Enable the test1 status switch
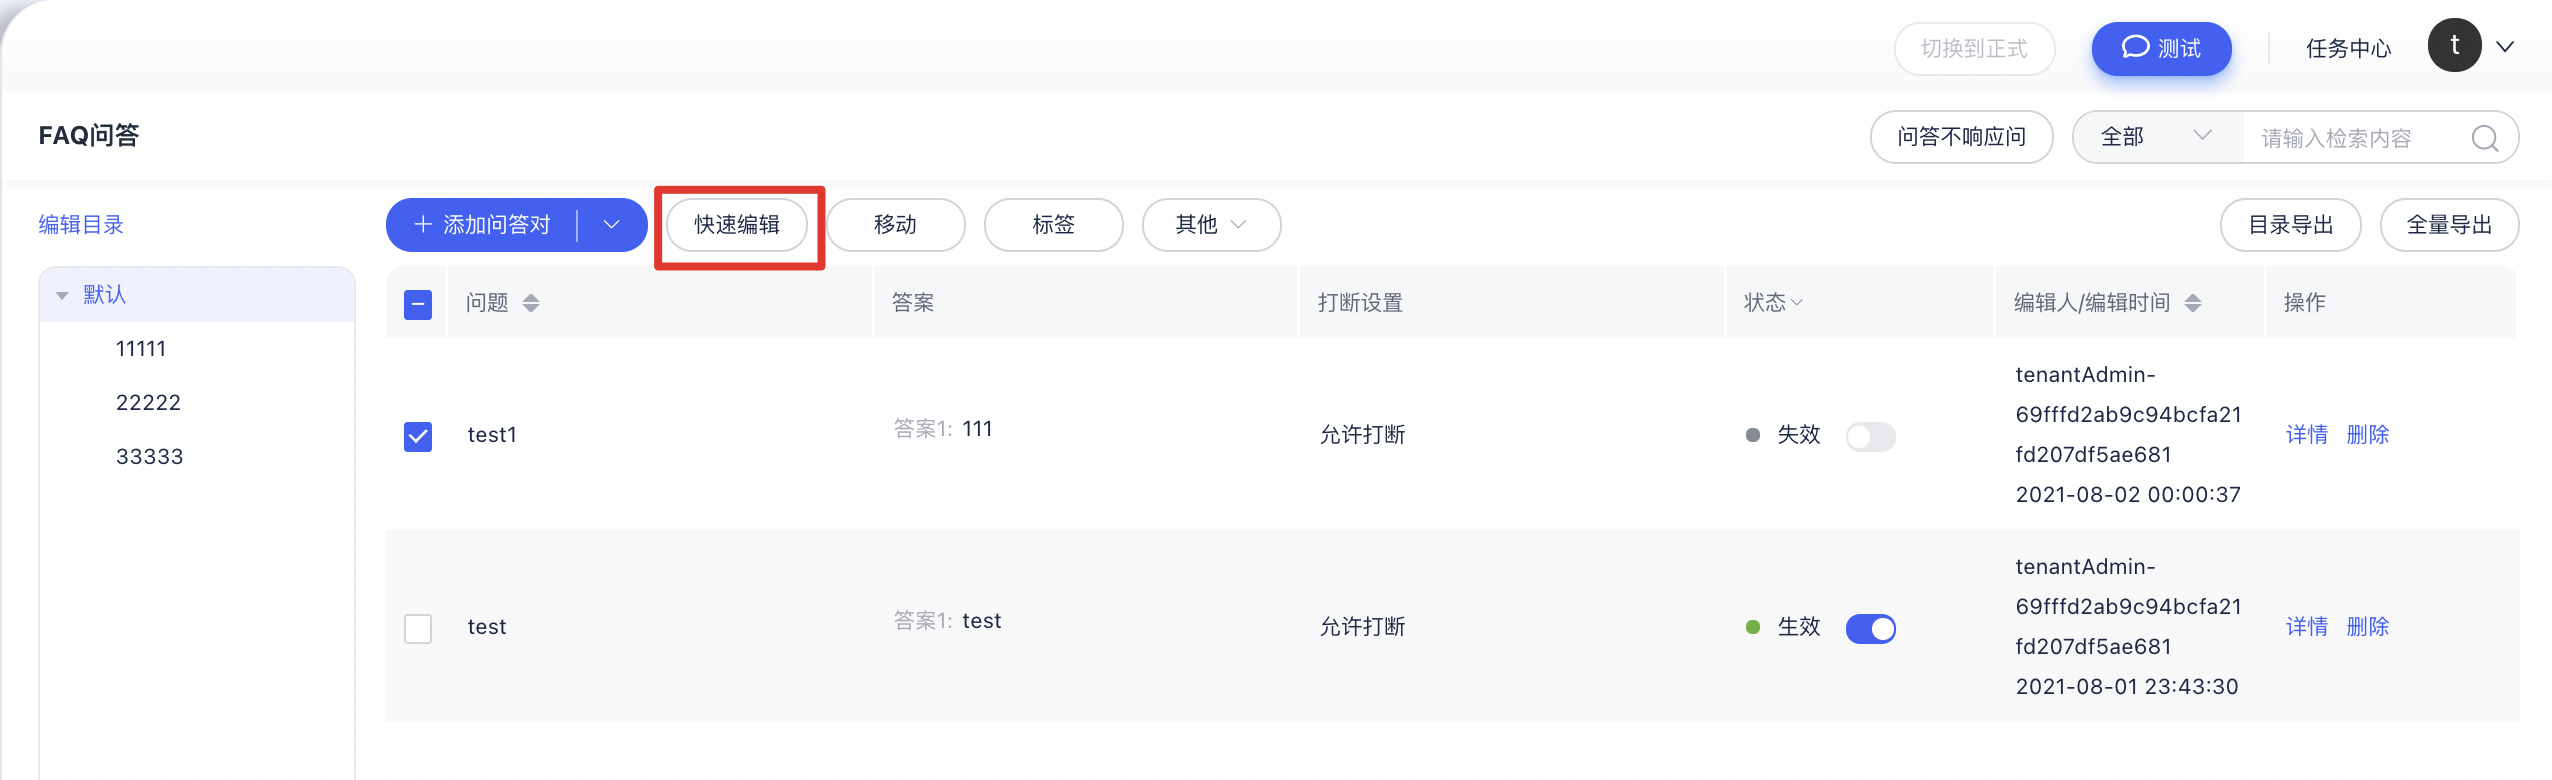The image size is (2552, 780). click(1870, 436)
